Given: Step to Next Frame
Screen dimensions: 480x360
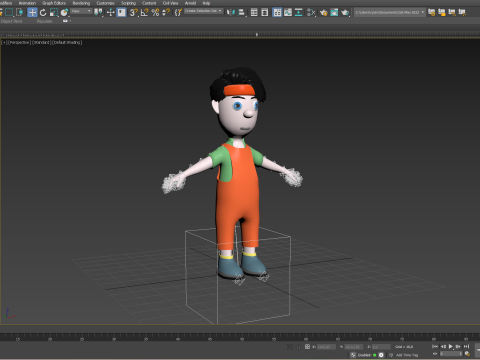Looking at the screenshot, I should pos(458,346).
